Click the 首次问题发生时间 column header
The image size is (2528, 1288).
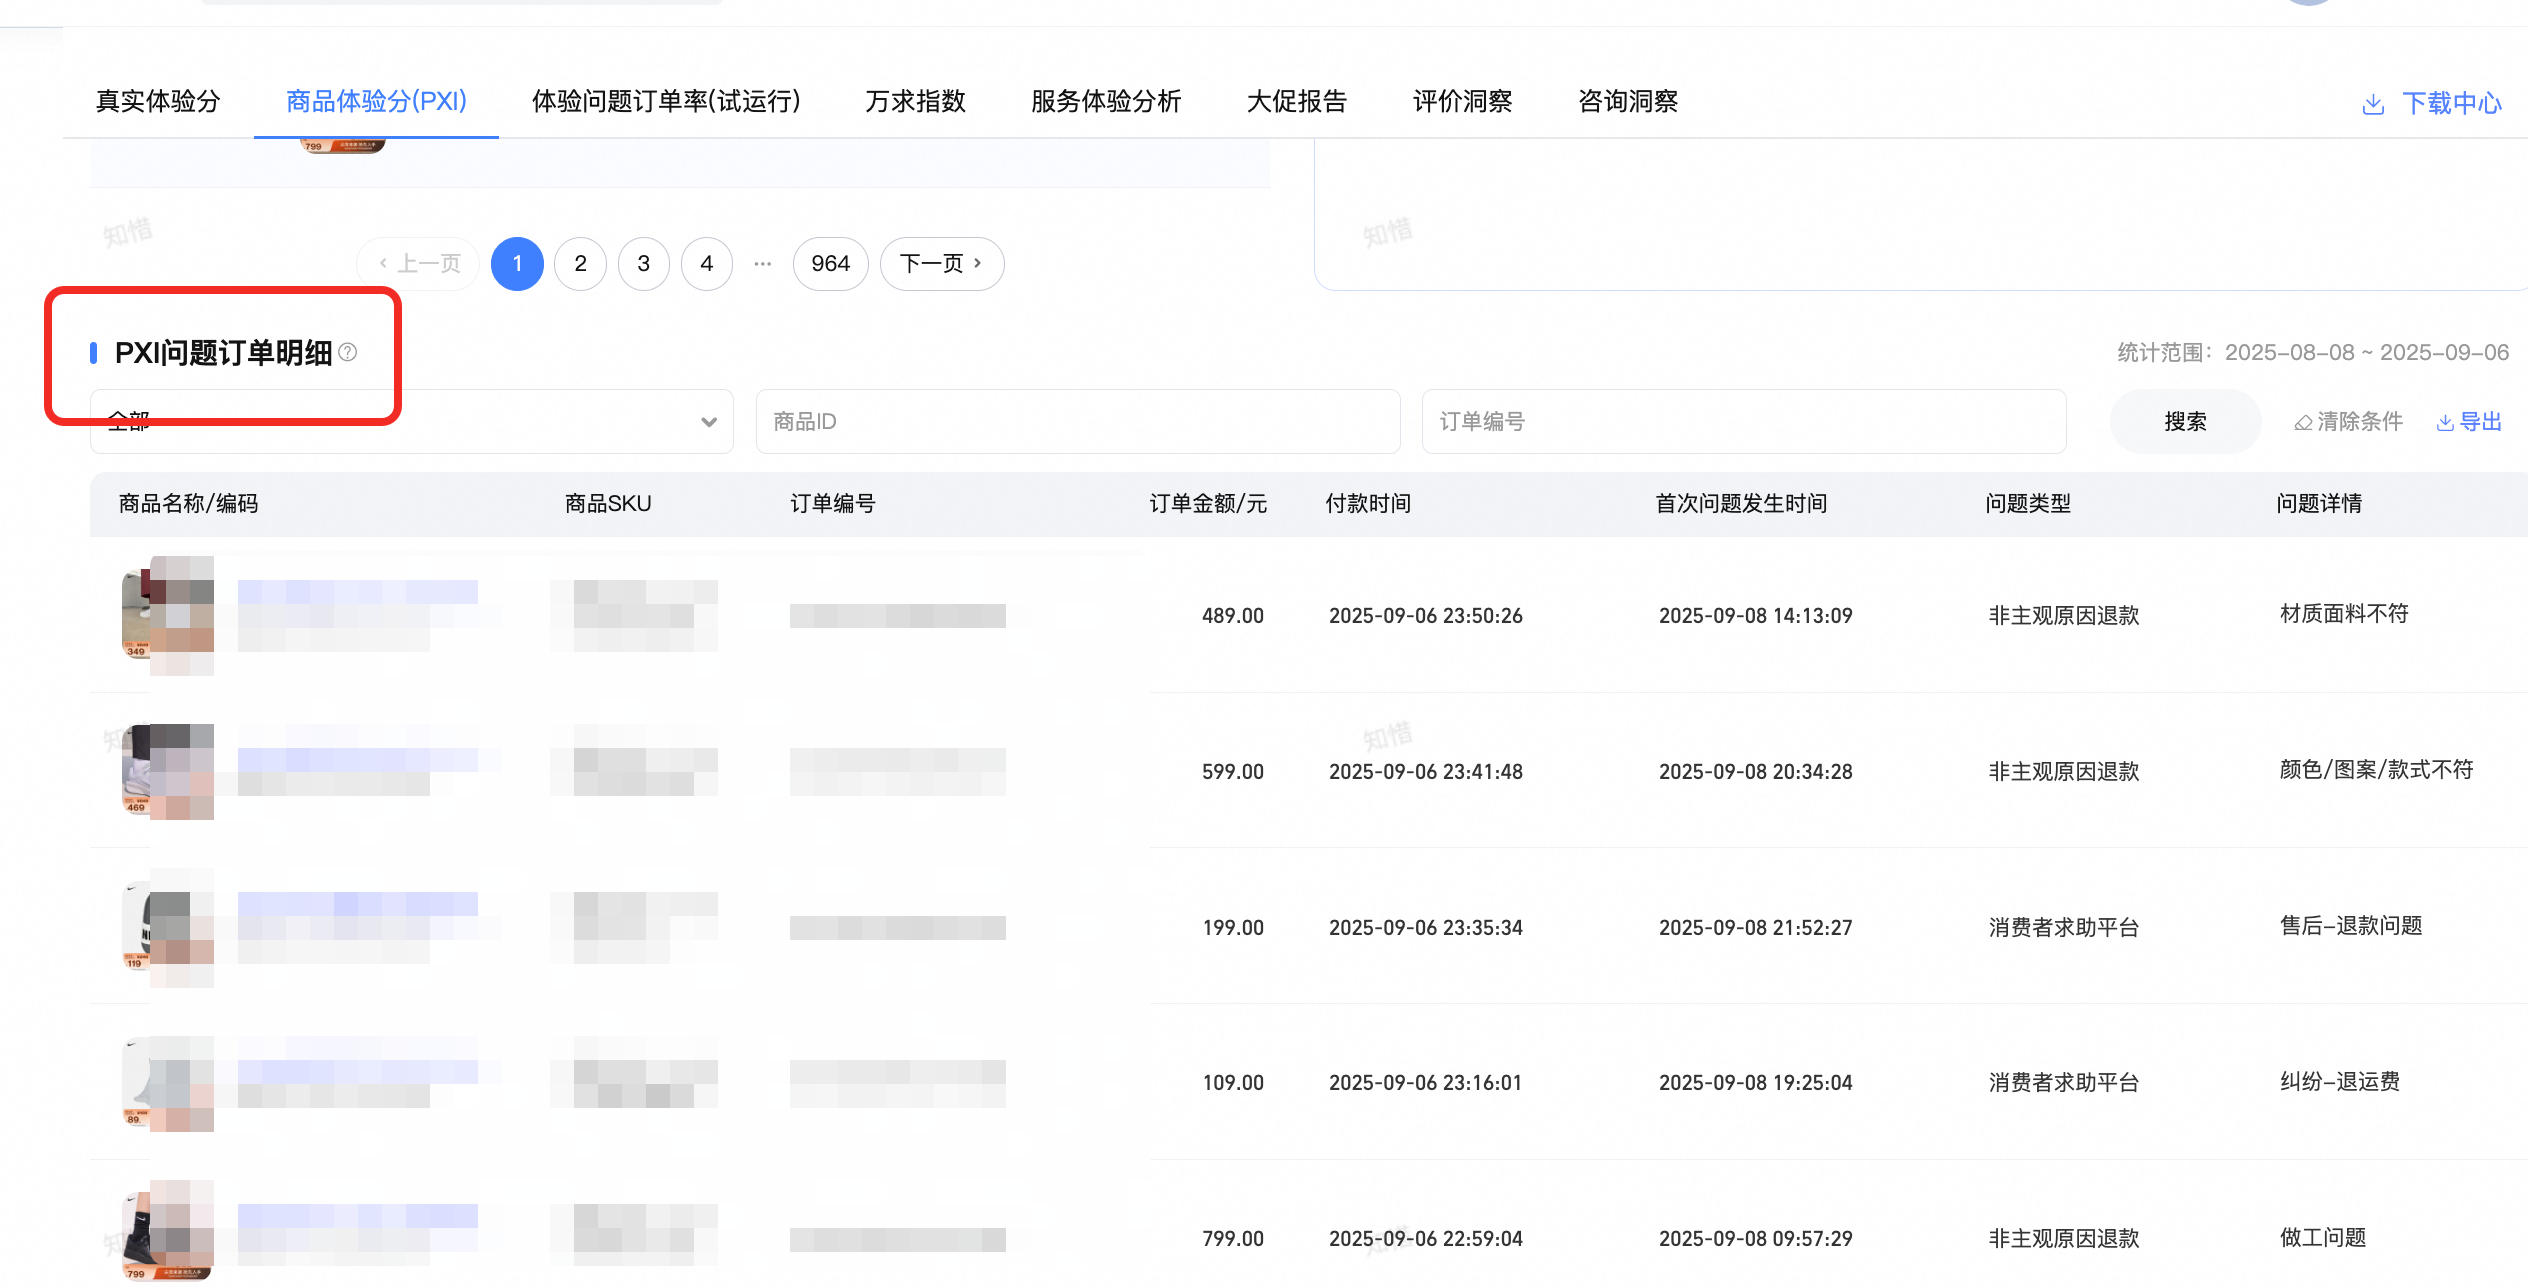pyautogui.click(x=1741, y=503)
